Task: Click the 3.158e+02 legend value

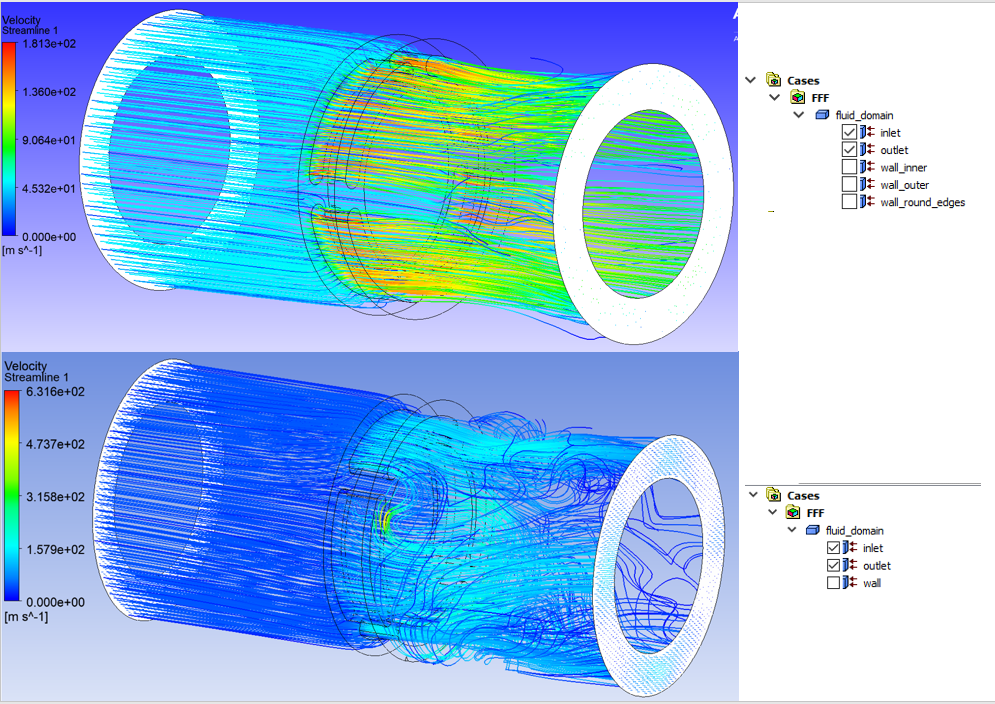Action: click(x=55, y=497)
